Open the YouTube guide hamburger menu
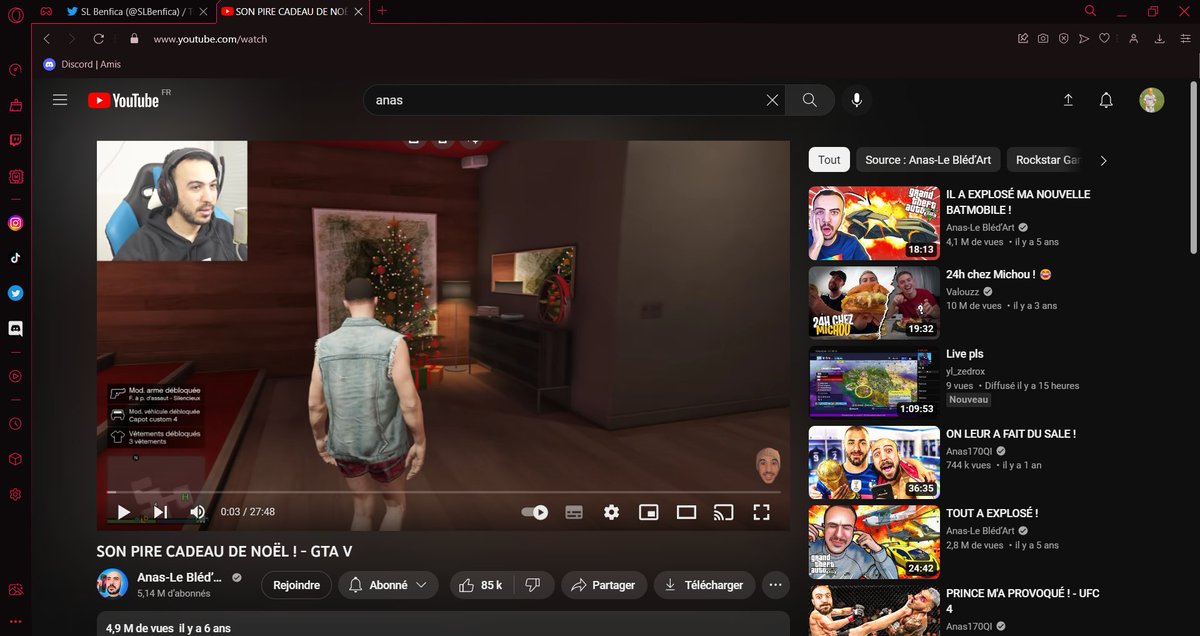 (x=60, y=100)
